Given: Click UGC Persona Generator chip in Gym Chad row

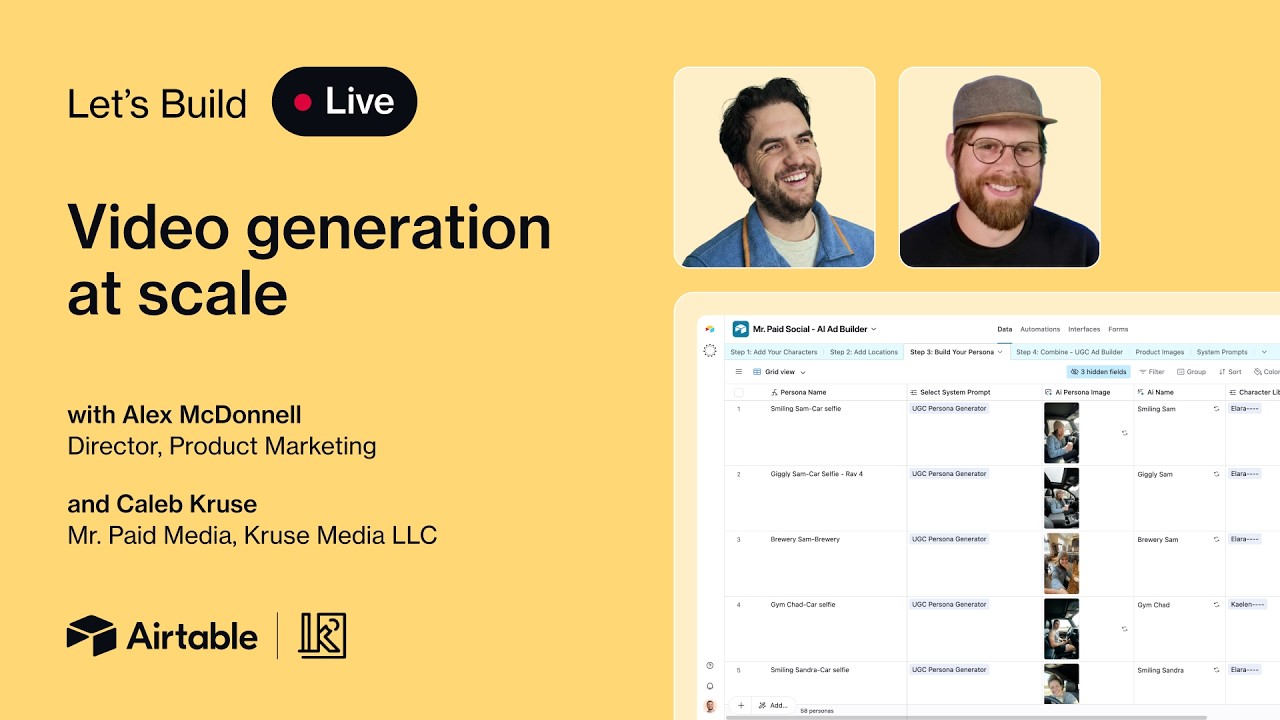Looking at the screenshot, I should click(x=949, y=605).
